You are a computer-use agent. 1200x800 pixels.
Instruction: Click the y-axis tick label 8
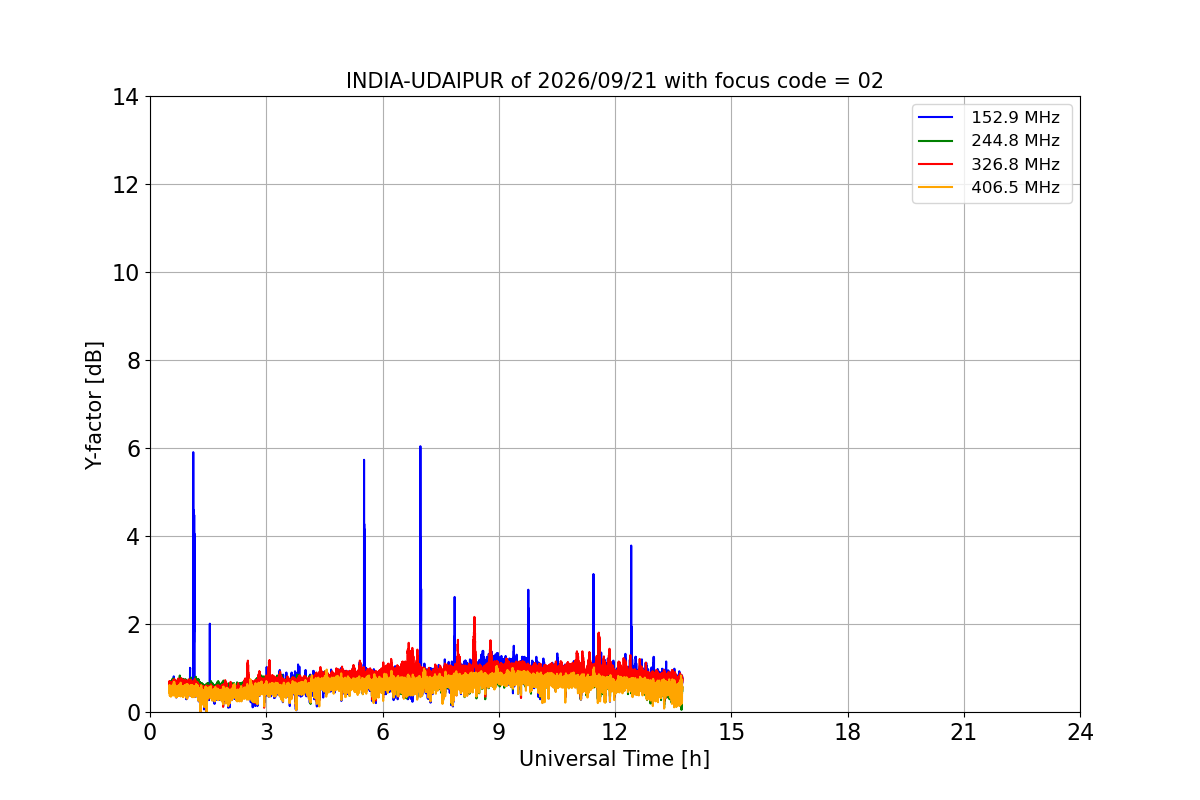130,361
